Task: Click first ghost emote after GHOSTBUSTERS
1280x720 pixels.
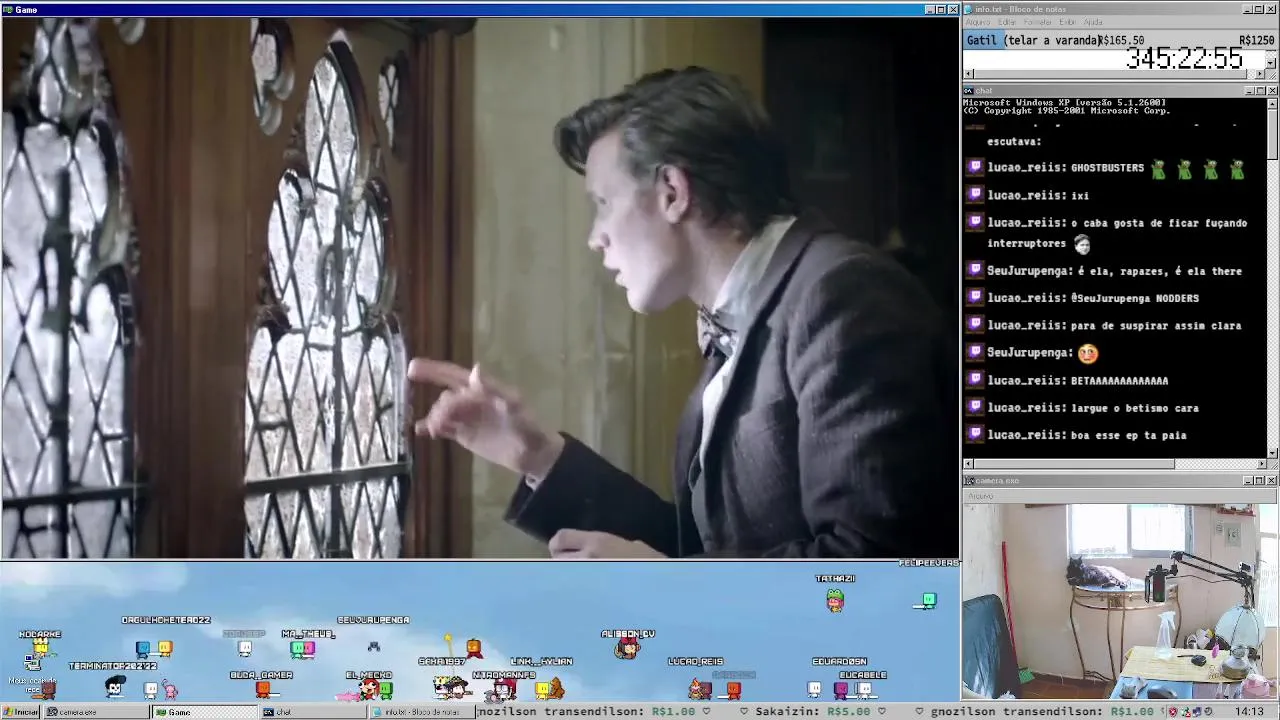Action: [1158, 168]
